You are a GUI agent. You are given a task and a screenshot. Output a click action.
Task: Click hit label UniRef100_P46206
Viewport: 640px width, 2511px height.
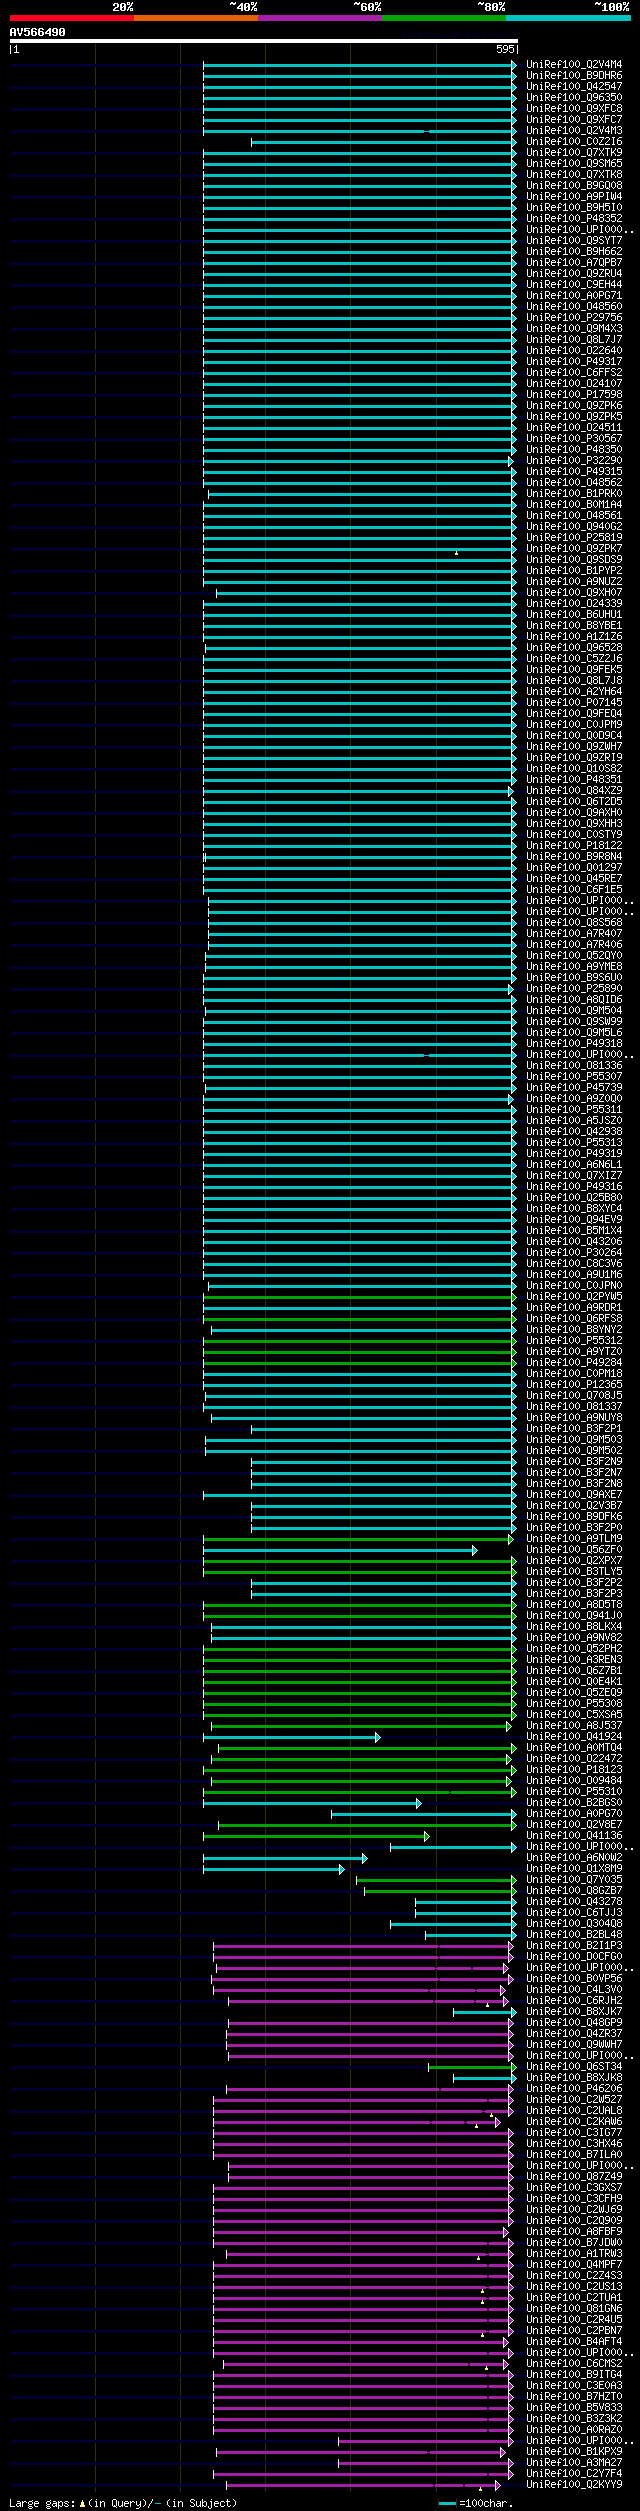pos(574,2089)
